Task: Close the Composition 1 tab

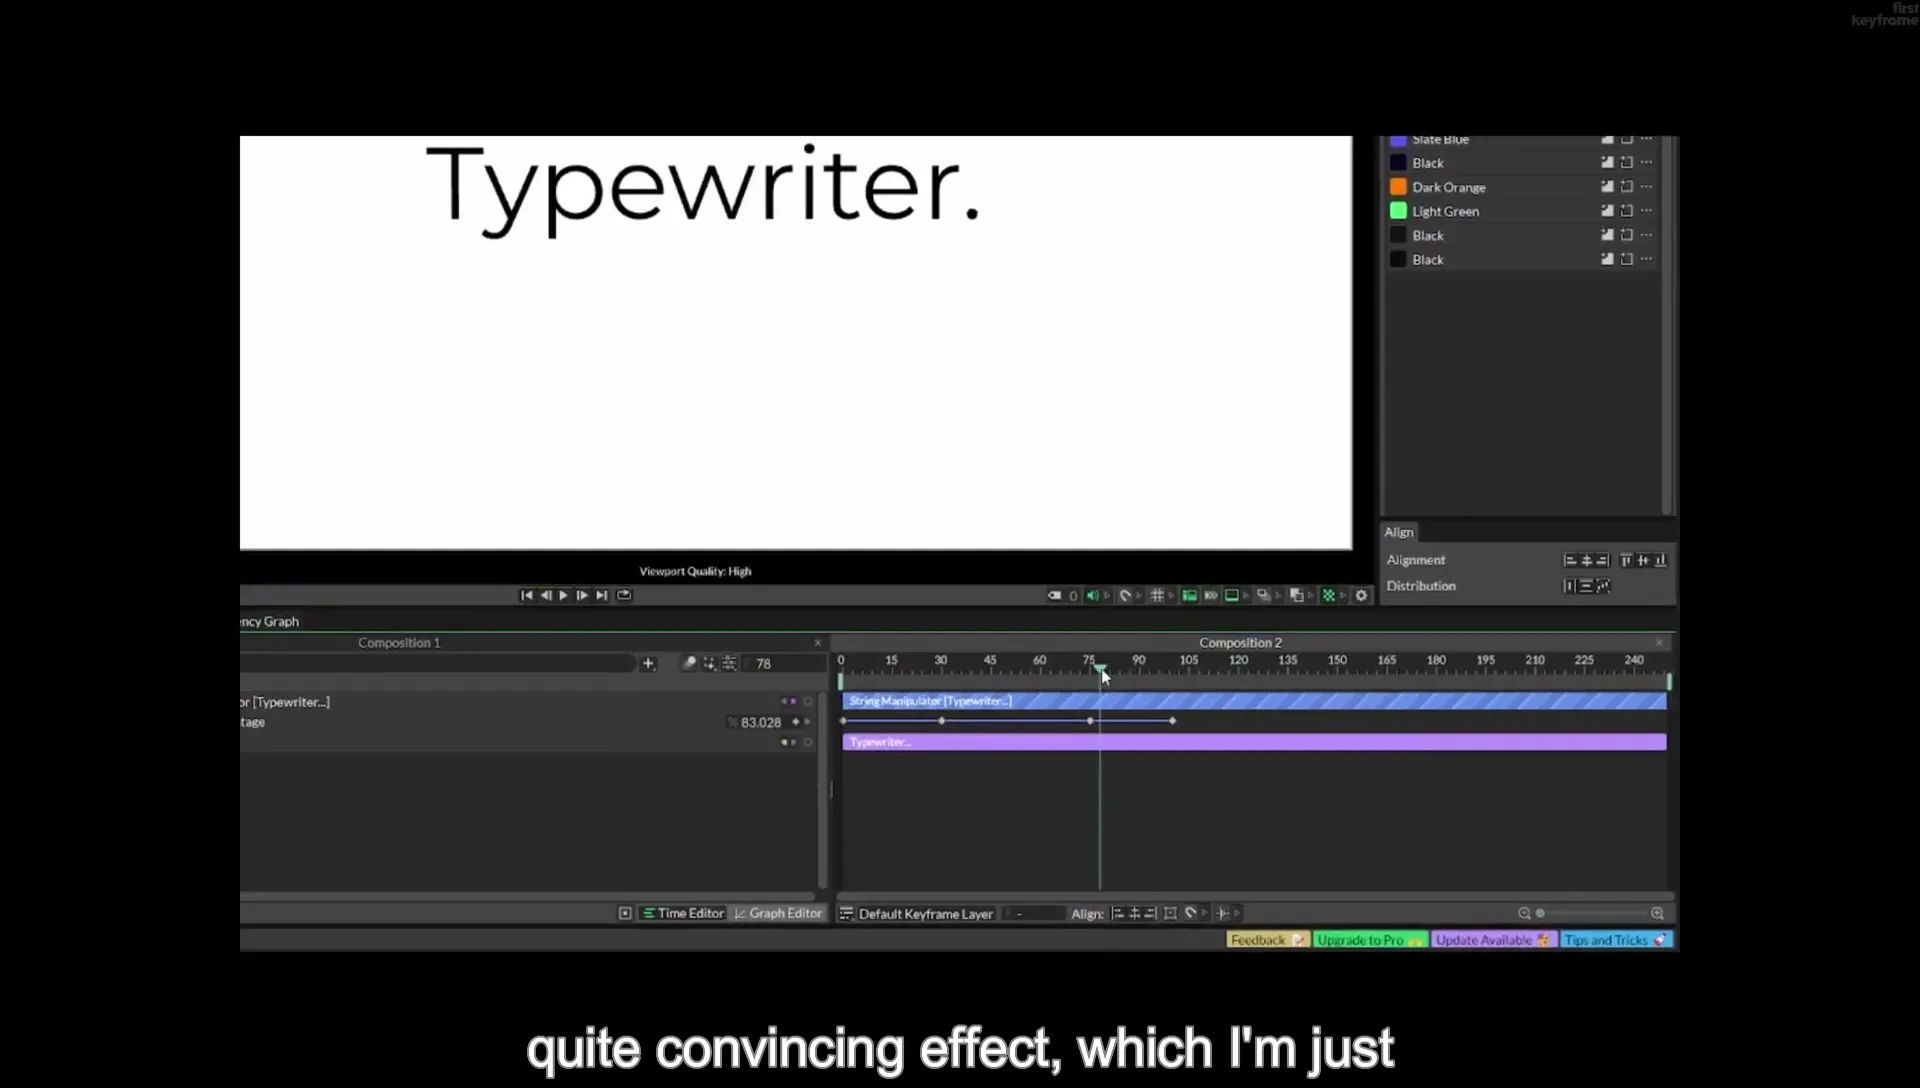Action: (x=817, y=643)
